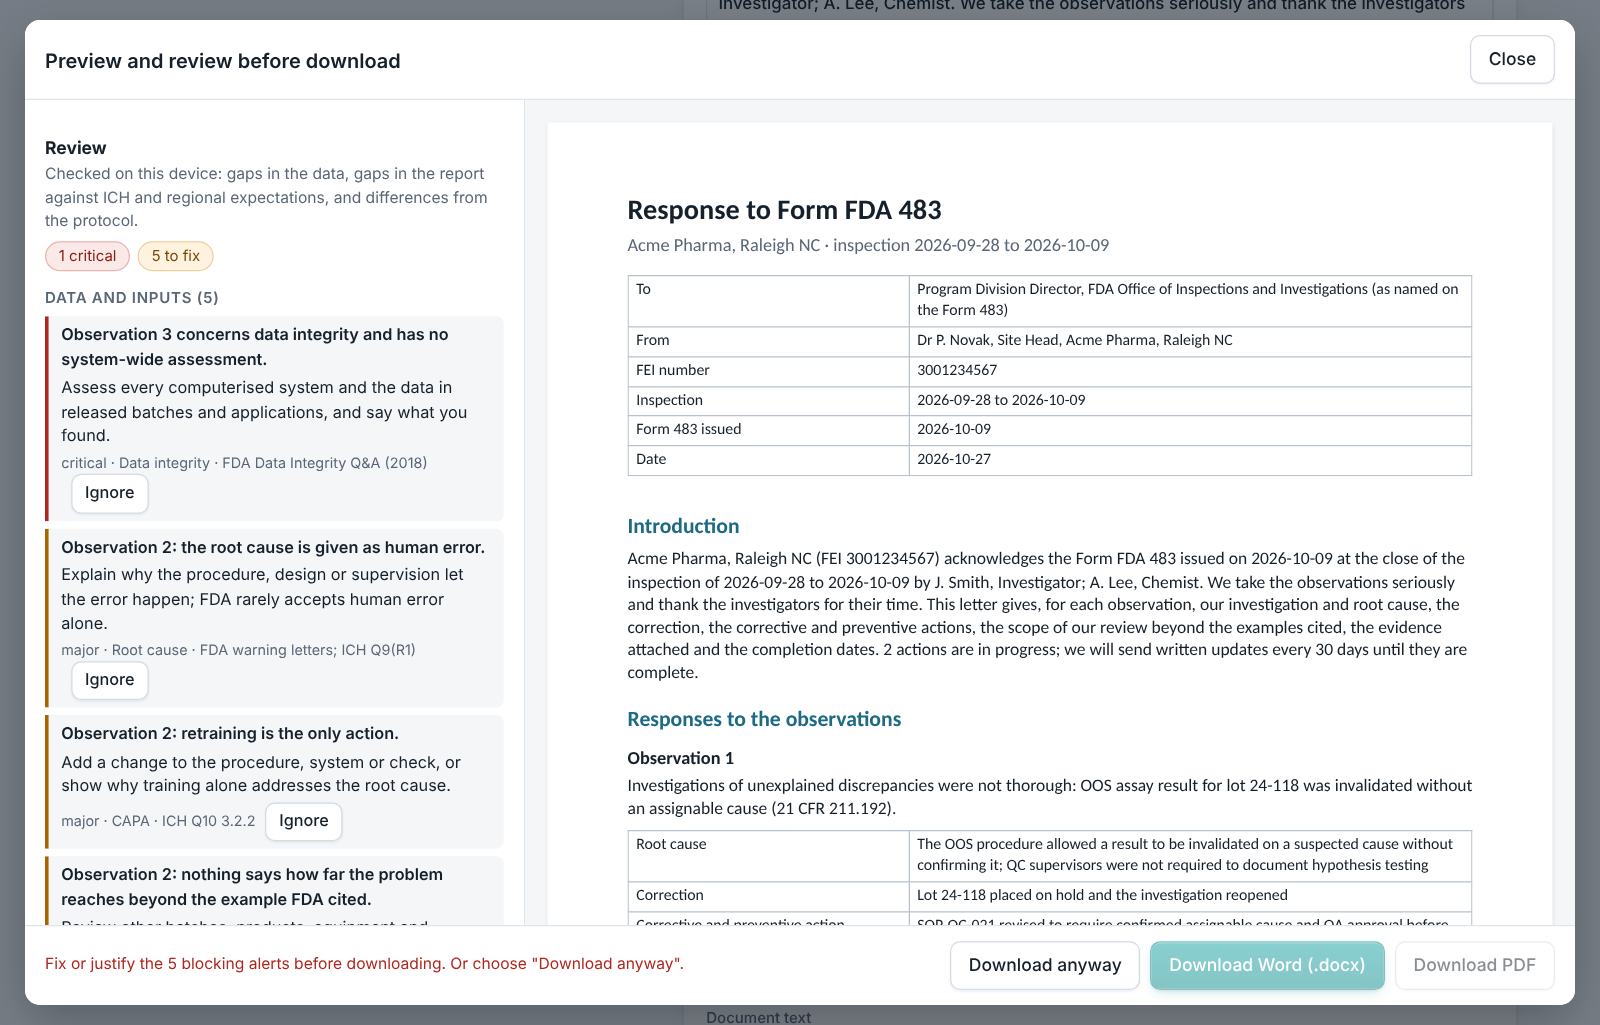Screen dimensions: 1600x1025
Task: Click Download Word (.docx) button
Action: (1267, 965)
